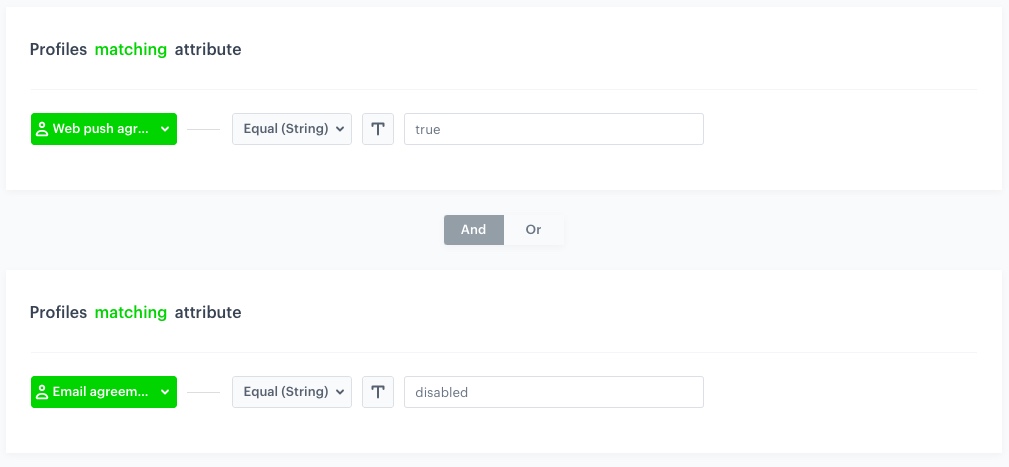Click the chevron on the Email agreement attribute button

click(x=165, y=392)
